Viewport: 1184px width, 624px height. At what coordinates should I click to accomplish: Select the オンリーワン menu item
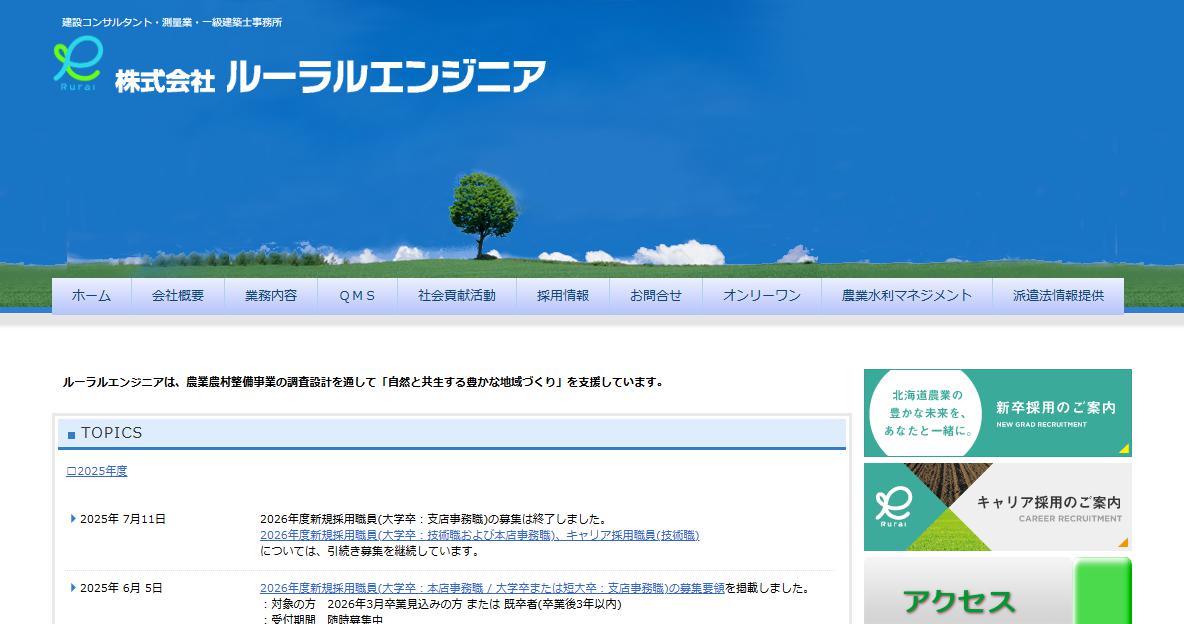coord(762,295)
